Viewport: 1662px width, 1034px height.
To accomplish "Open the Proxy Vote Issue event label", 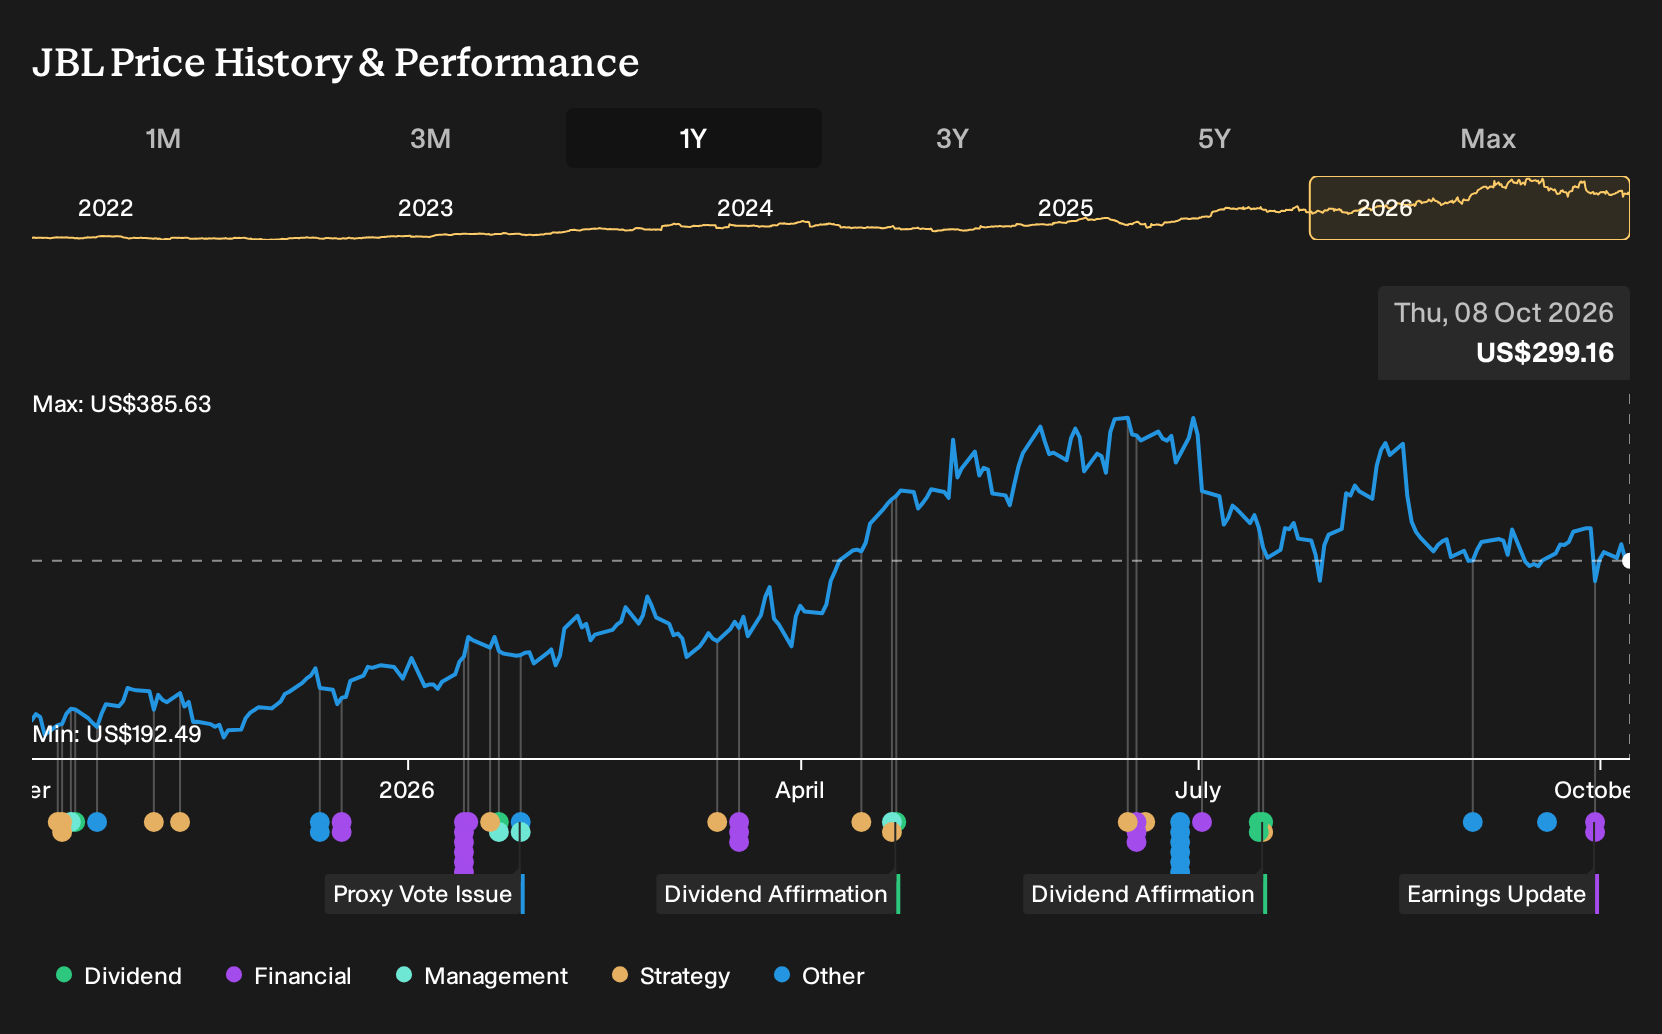I will pyautogui.click(x=424, y=894).
